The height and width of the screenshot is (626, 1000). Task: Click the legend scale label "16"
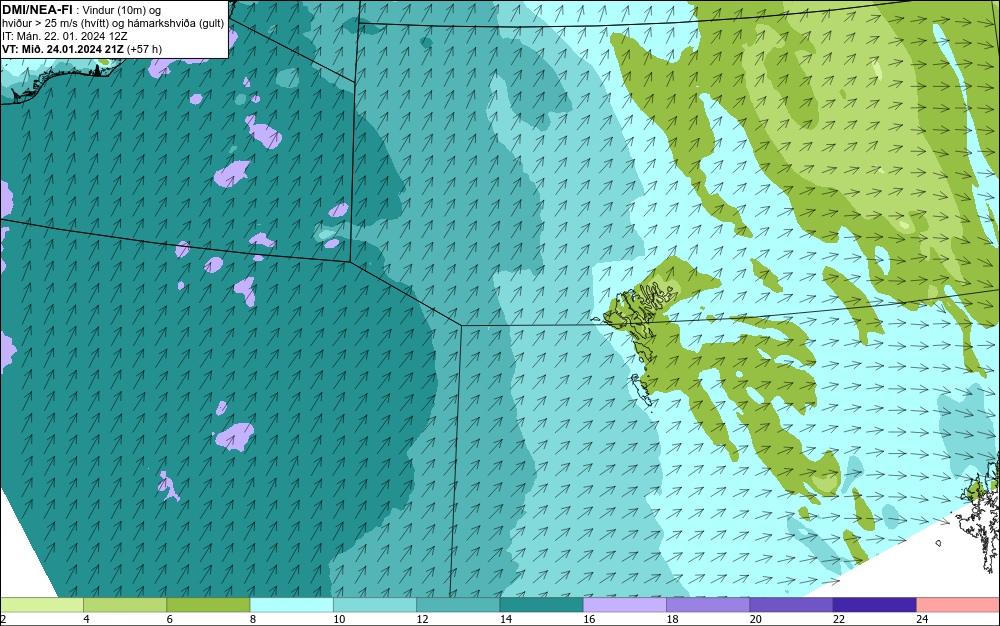pyautogui.click(x=589, y=619)
